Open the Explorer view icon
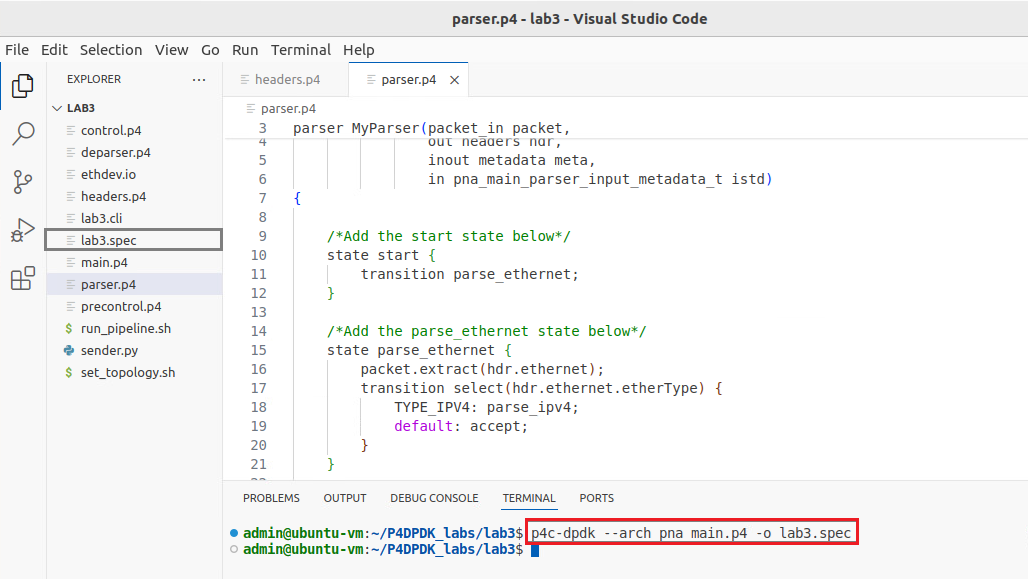 pos(23,86)
